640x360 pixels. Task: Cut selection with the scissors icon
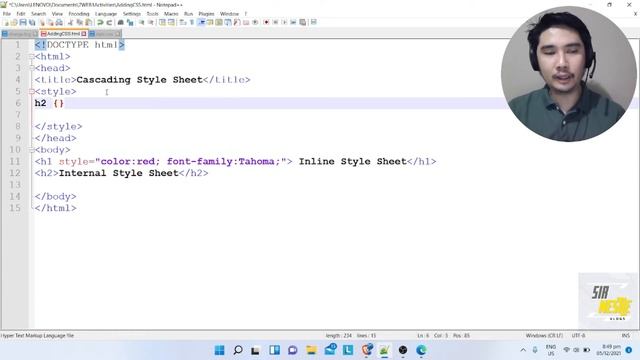point(70,22)
